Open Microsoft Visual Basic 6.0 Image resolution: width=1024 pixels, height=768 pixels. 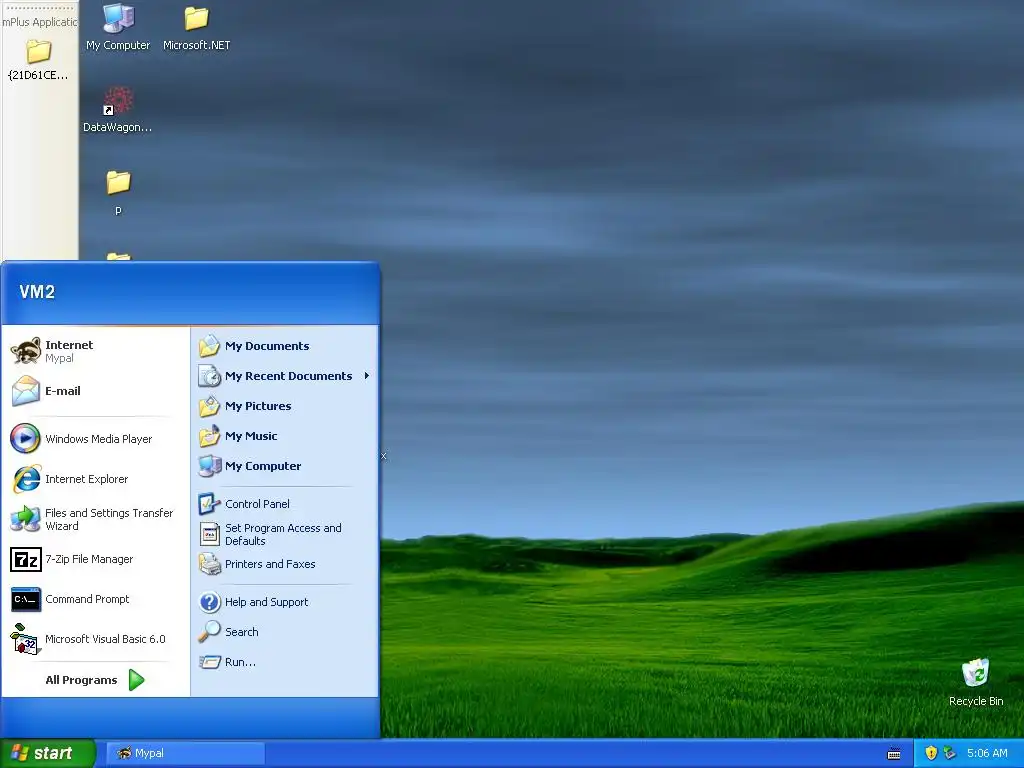[x=95, y=639]
